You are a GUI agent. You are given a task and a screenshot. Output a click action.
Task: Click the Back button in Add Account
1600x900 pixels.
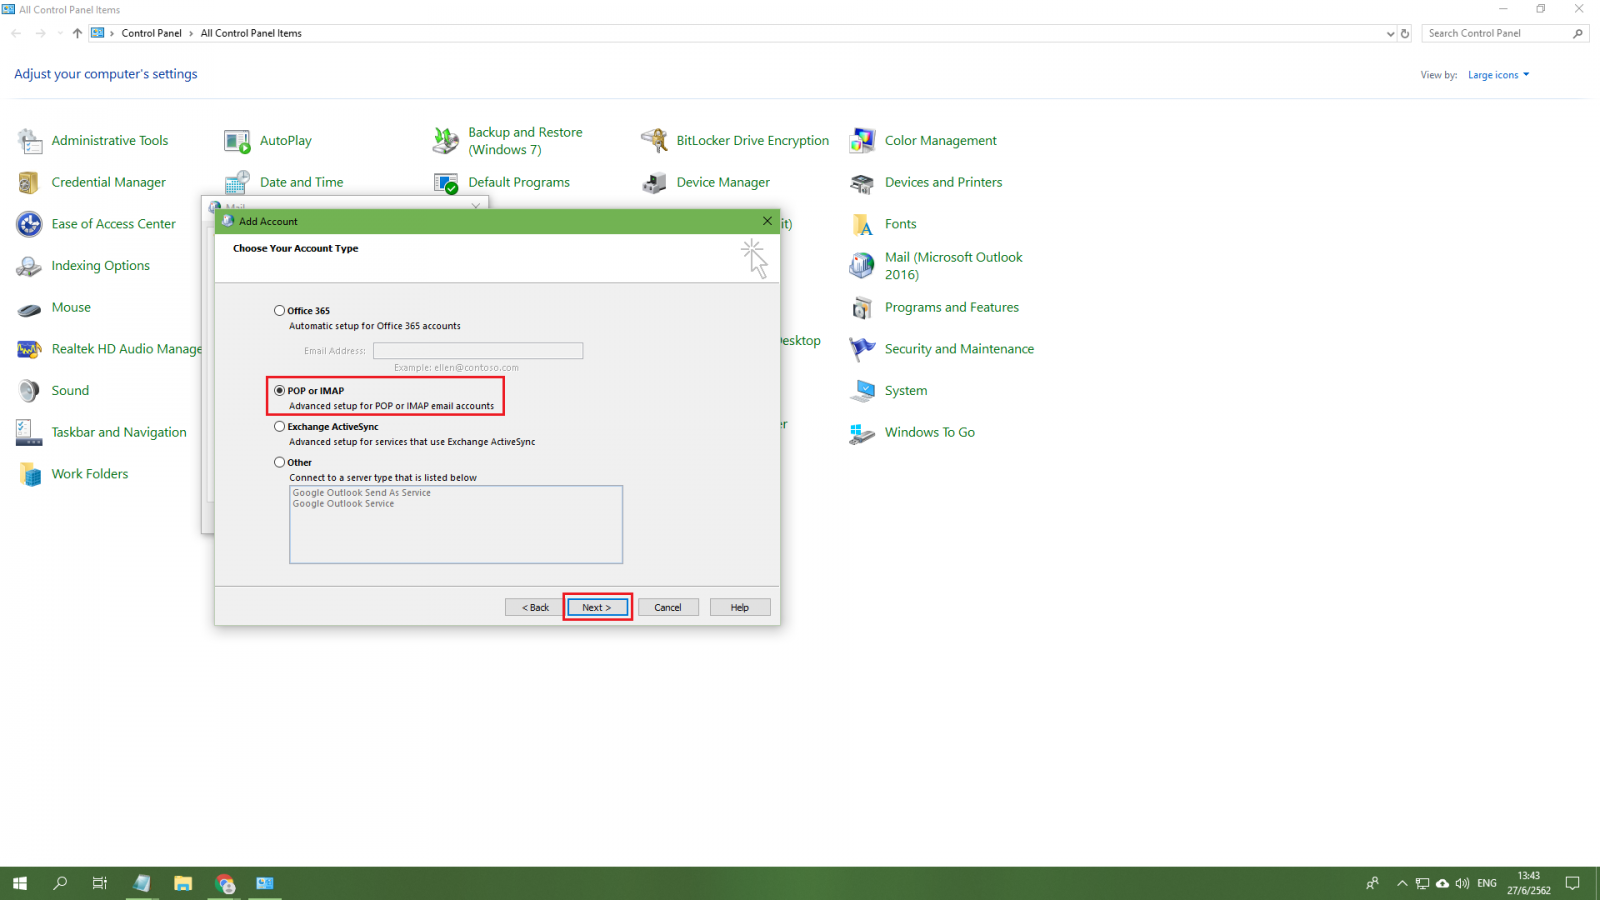pyautogui.click(x=535, y=607)
